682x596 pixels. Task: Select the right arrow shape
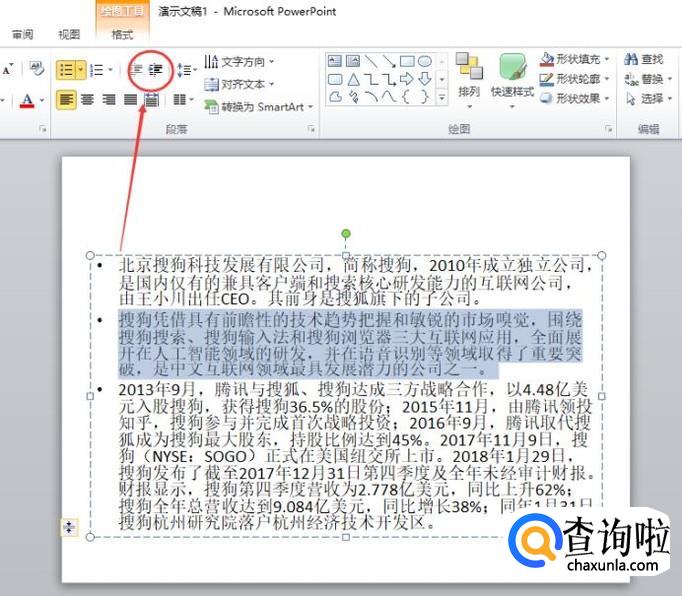(407, 79)
